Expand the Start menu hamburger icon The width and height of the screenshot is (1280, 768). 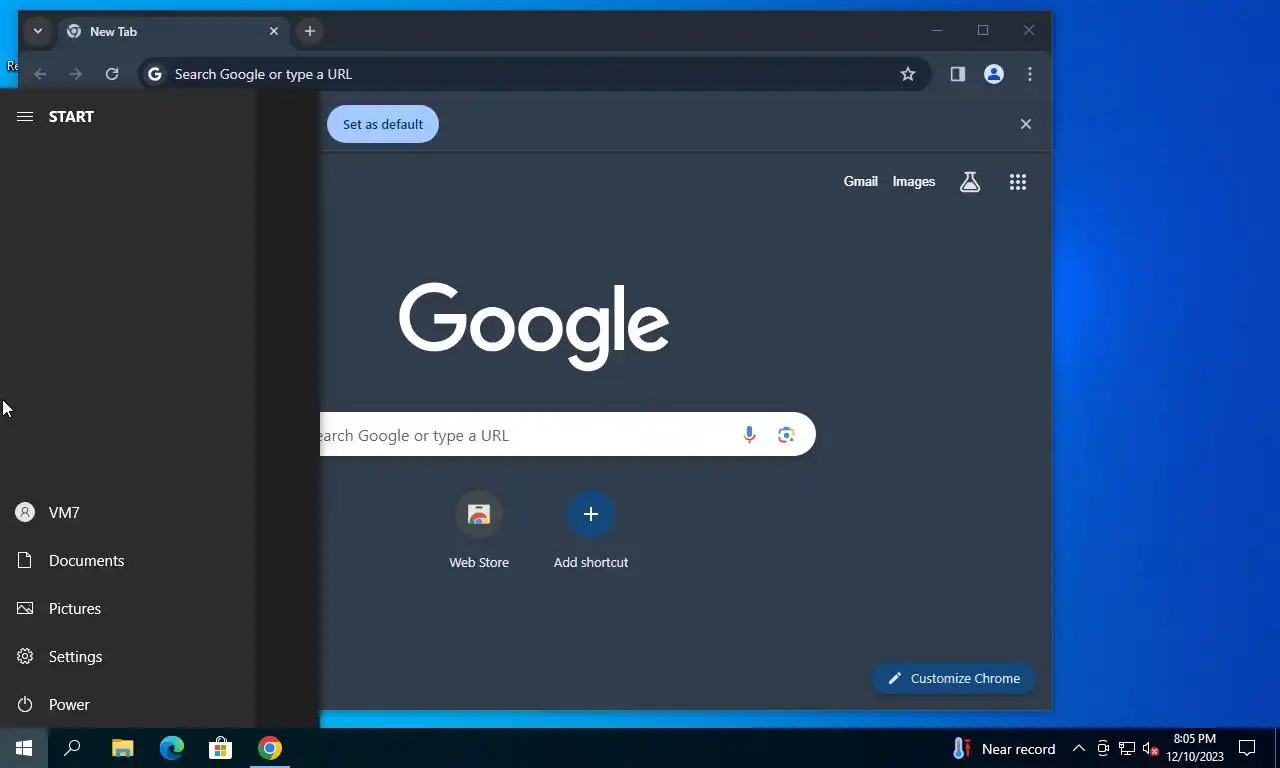25,117
